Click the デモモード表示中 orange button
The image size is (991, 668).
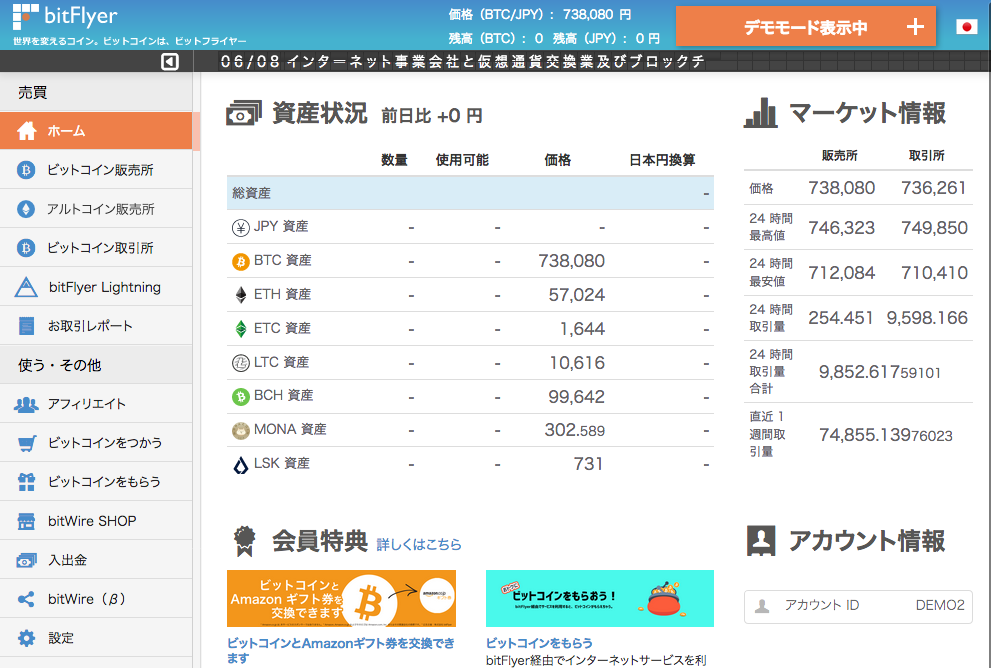point(806,27)
